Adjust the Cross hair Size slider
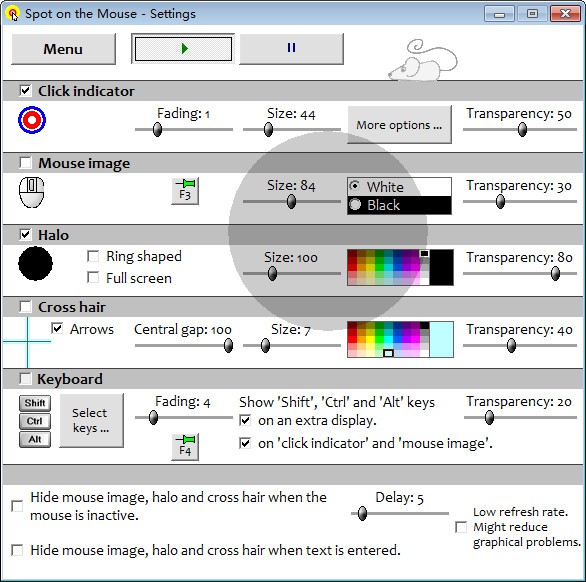This screenshot has height=582, width=586. coord(292,346)
